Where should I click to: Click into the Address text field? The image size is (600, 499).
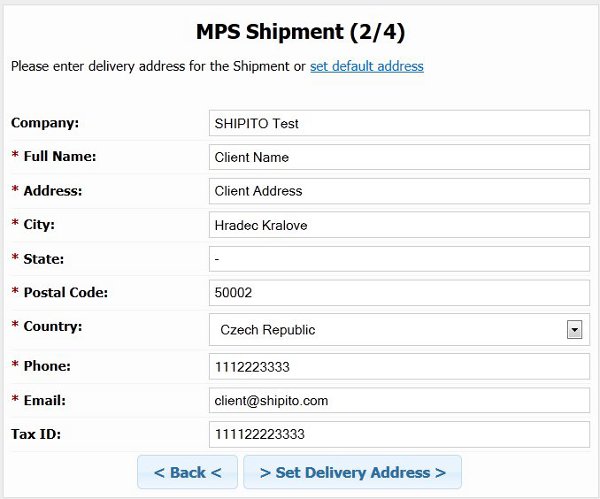pyautogui.click(x=399, y=191)
